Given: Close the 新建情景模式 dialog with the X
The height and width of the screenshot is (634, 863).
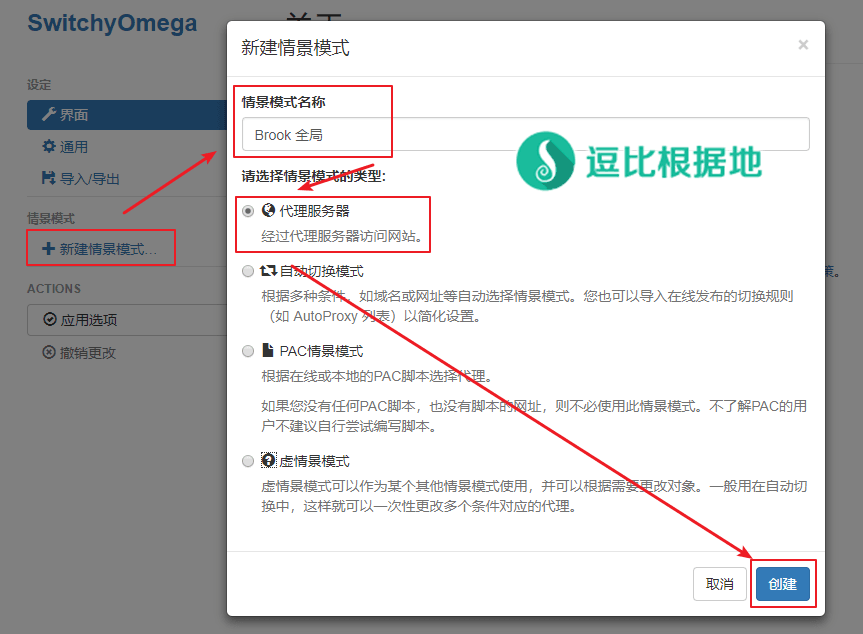Looking at the screenshot, I should [803, 45].
